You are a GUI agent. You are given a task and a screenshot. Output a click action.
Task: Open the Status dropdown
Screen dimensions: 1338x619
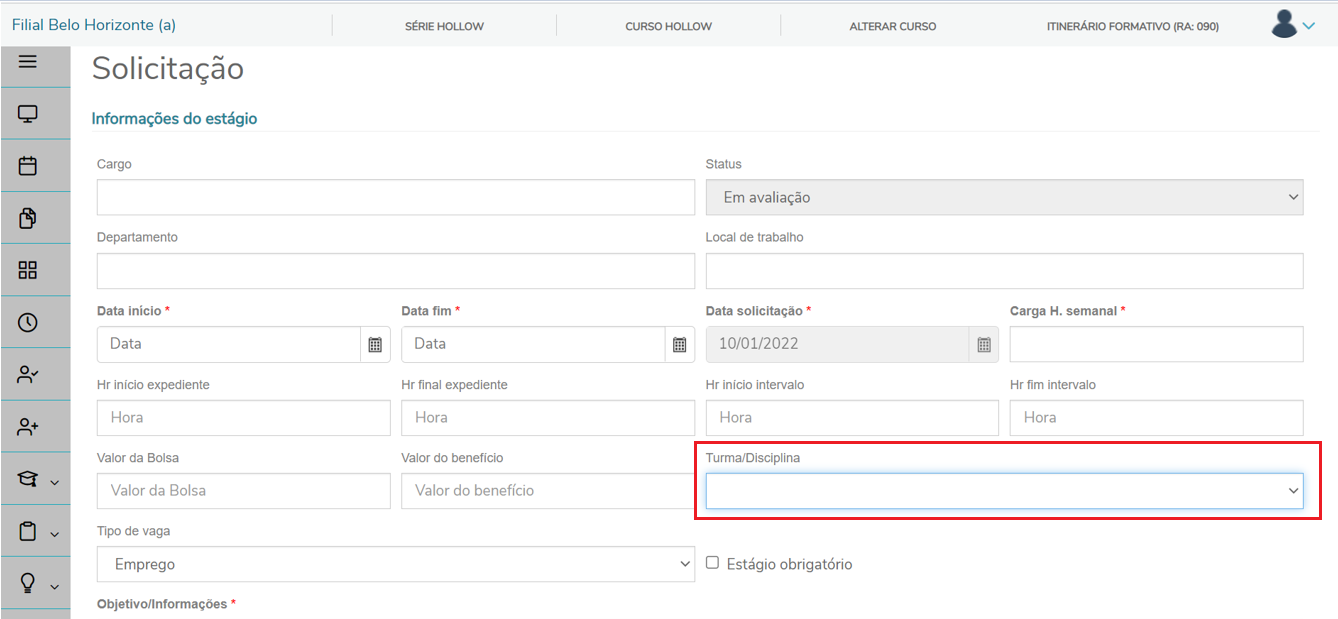click(x=1005, y=197)
